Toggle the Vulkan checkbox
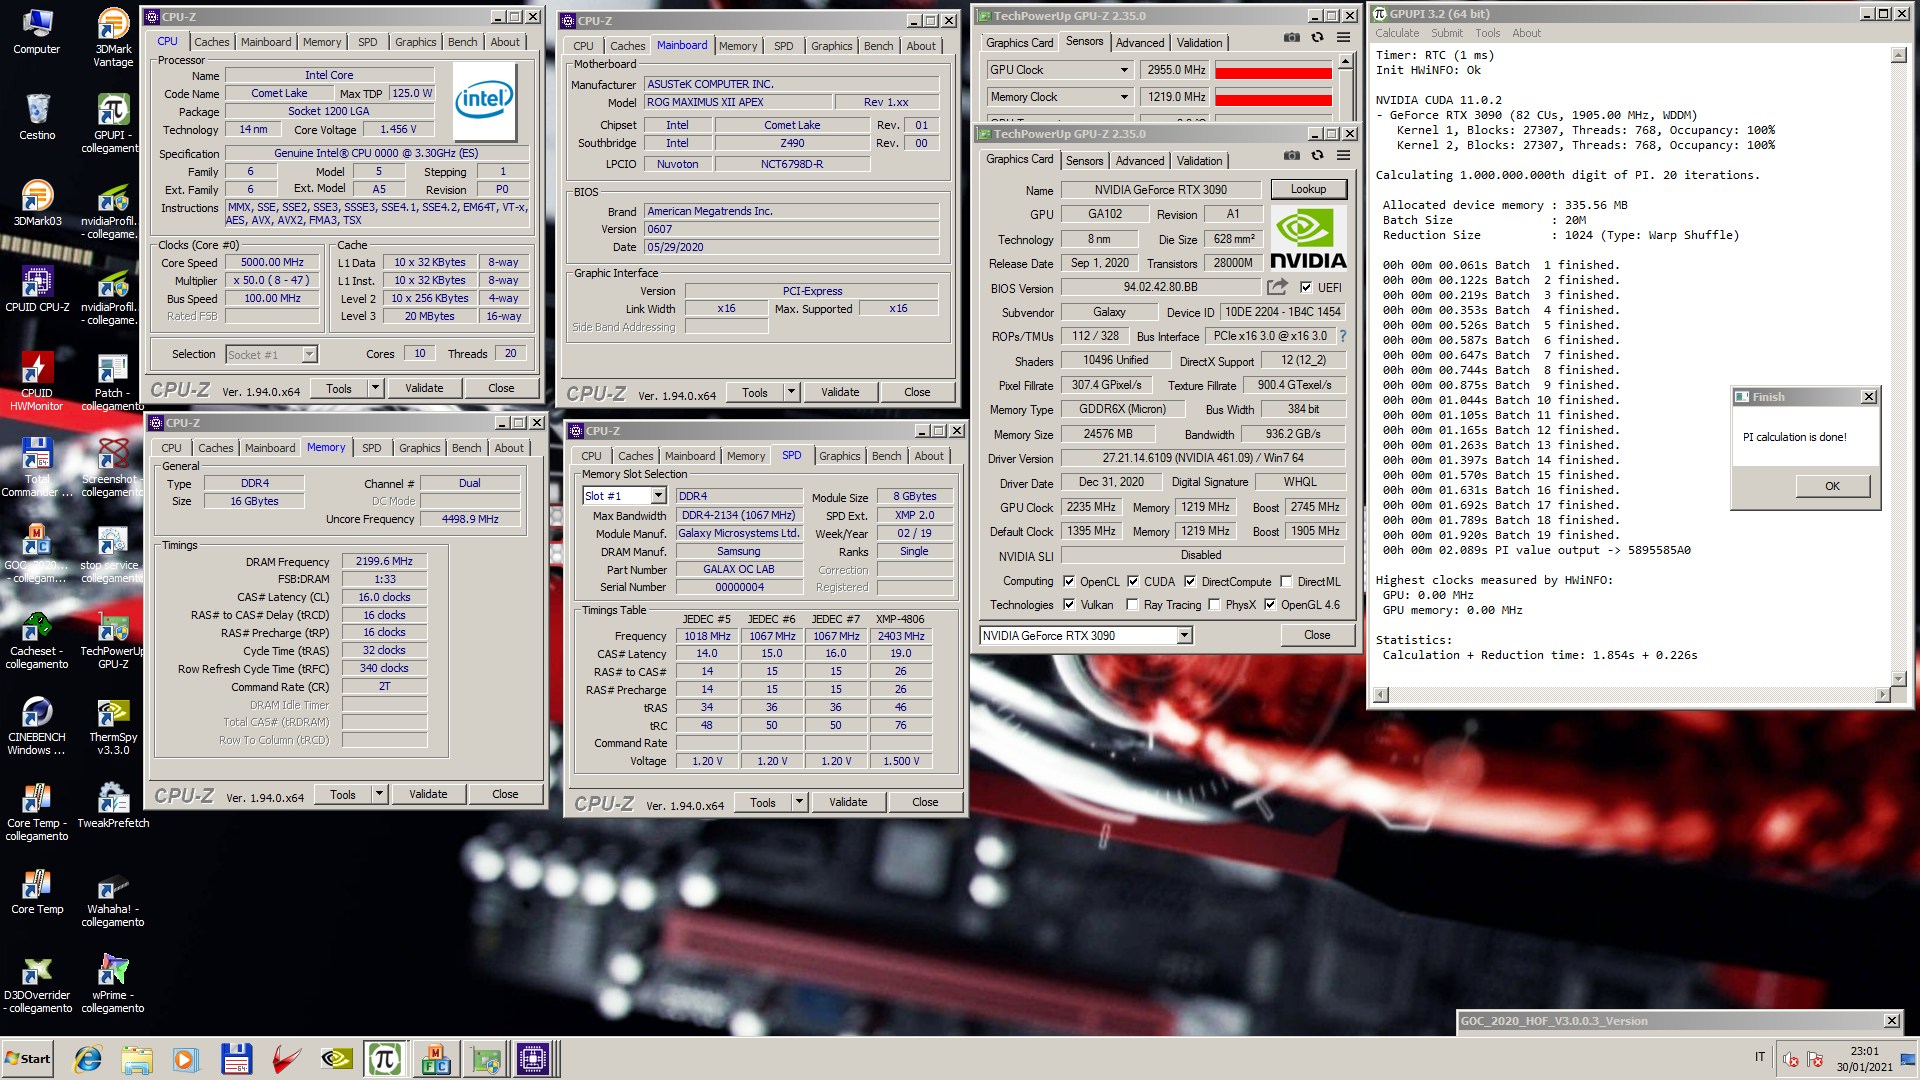This screenshot has height=1080, width=1920. 1069,604
